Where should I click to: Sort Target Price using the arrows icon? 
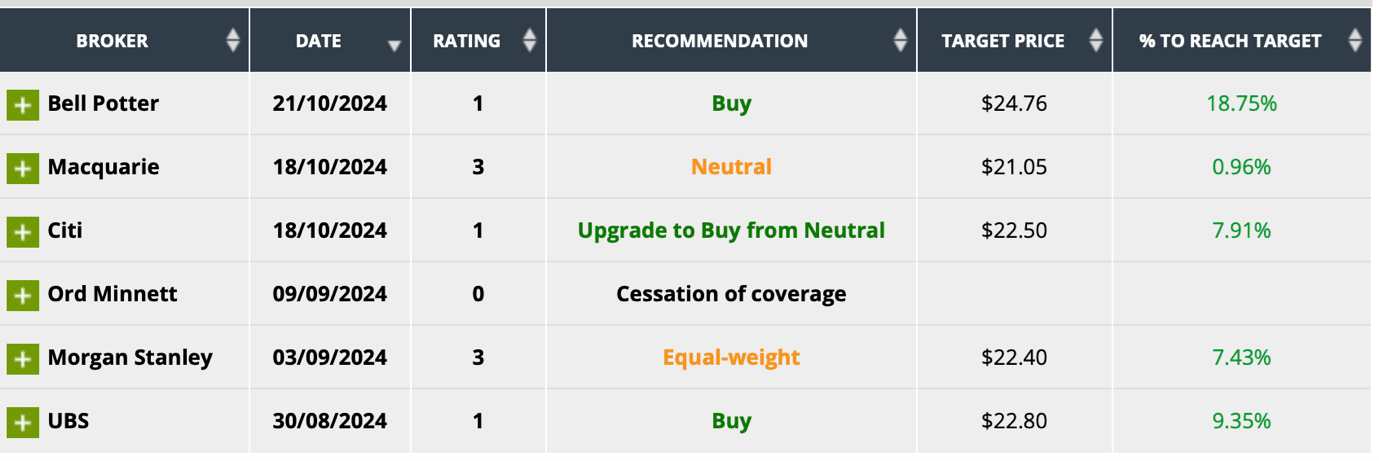1096,41
